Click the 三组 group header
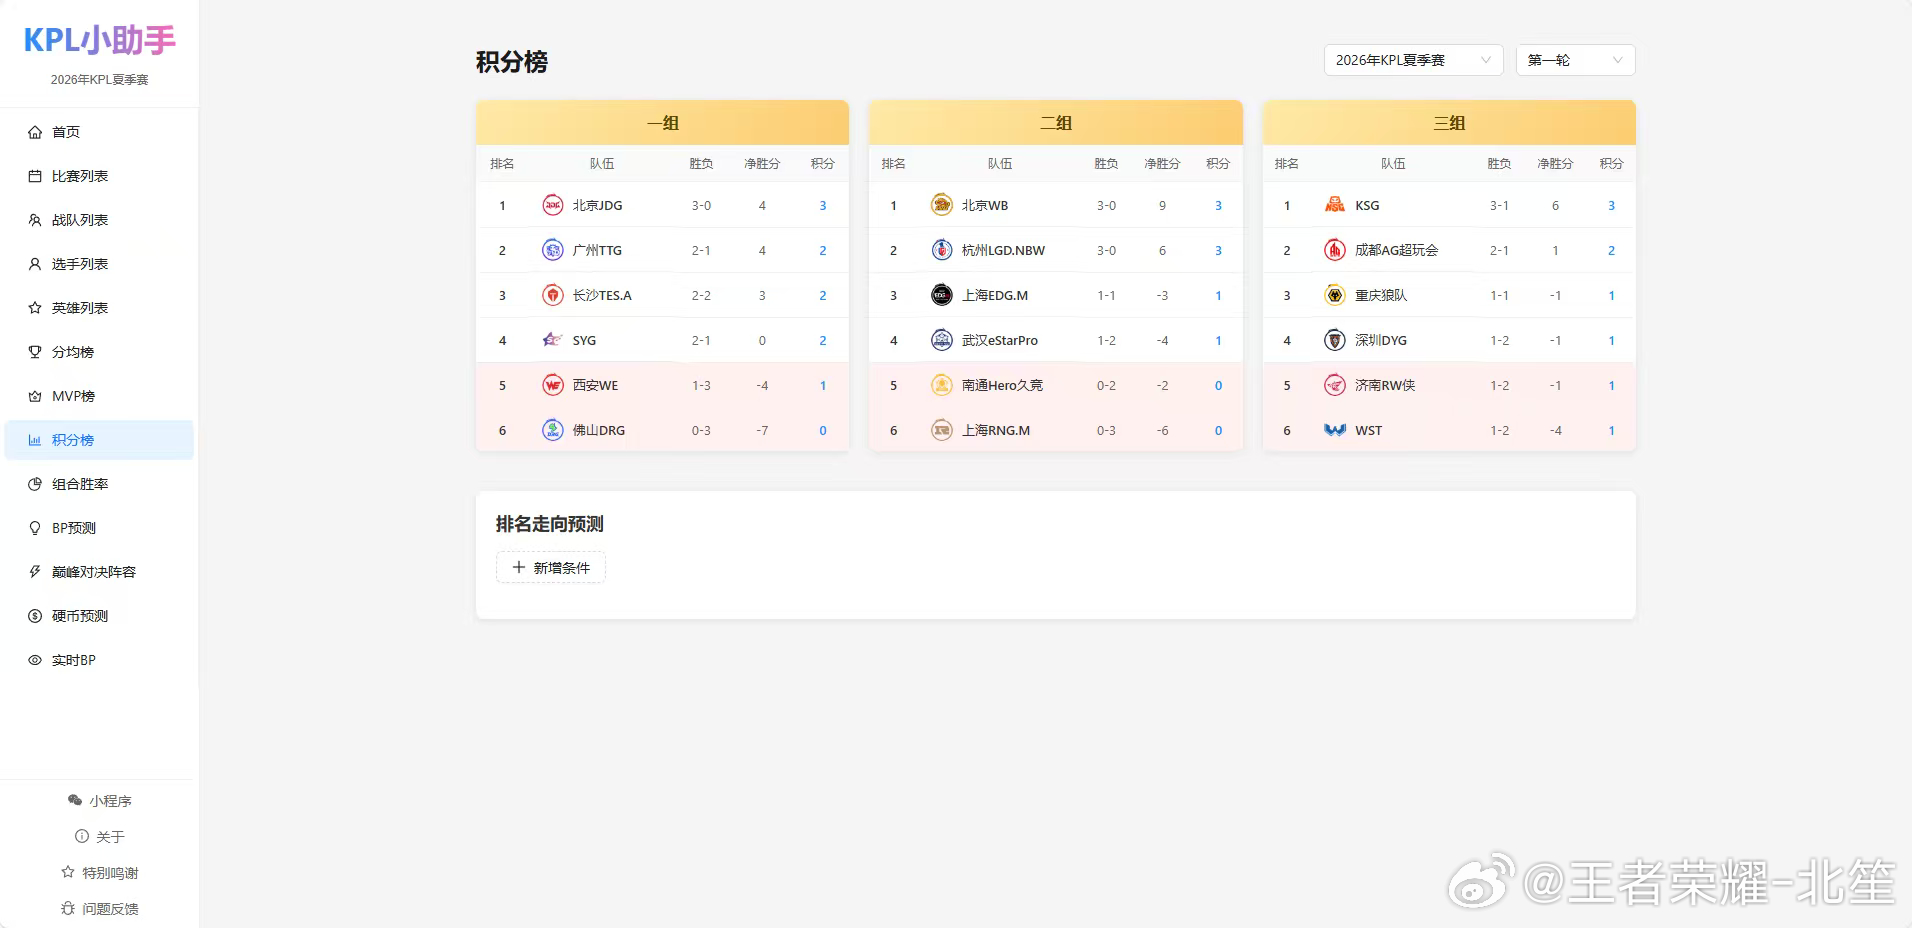The height and width of the screenshot is (928, 1912). 1449,122
